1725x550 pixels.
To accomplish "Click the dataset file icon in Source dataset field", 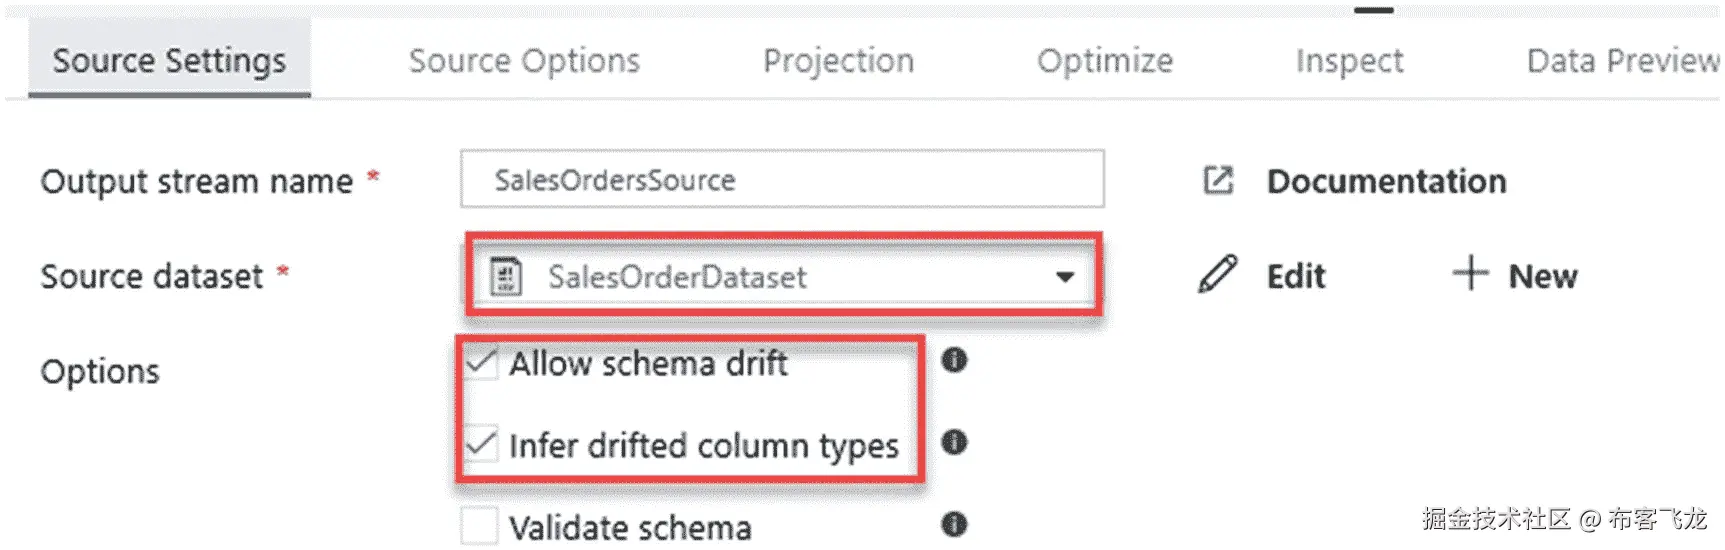I will point(506,277).
